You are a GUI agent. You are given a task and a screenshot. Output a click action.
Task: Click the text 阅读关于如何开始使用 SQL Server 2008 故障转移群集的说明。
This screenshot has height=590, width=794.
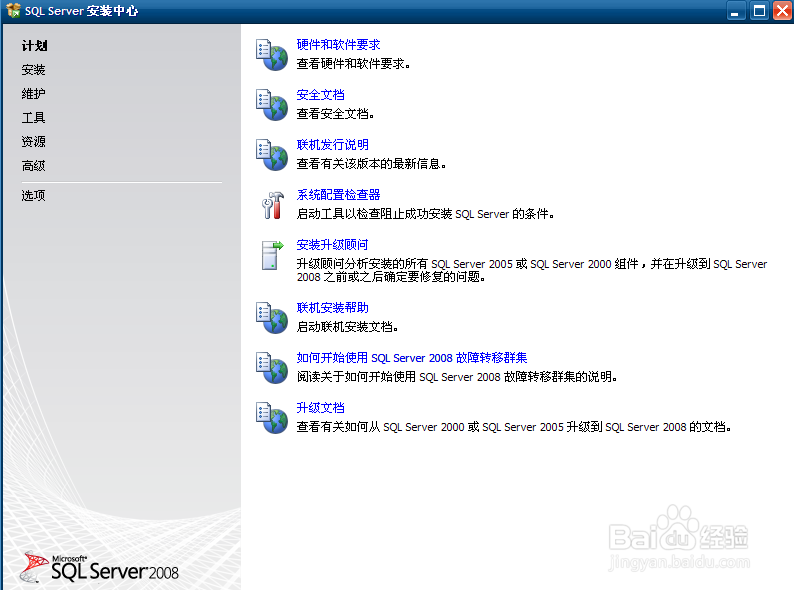[457, 377]
